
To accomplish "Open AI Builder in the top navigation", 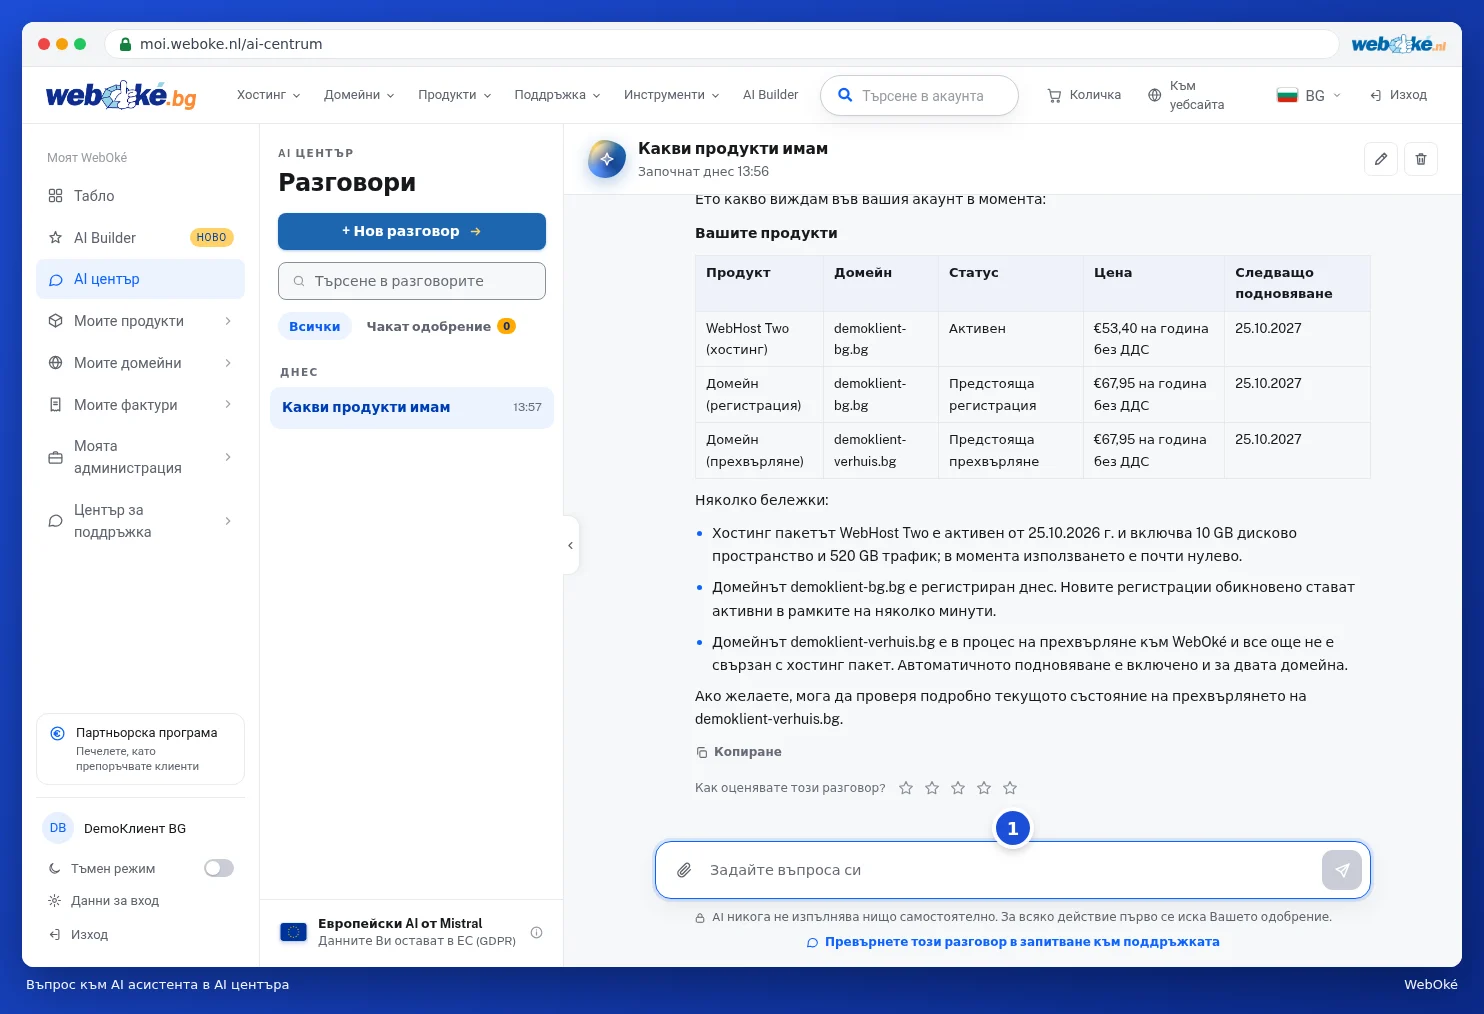I will (x=770, y=95).
